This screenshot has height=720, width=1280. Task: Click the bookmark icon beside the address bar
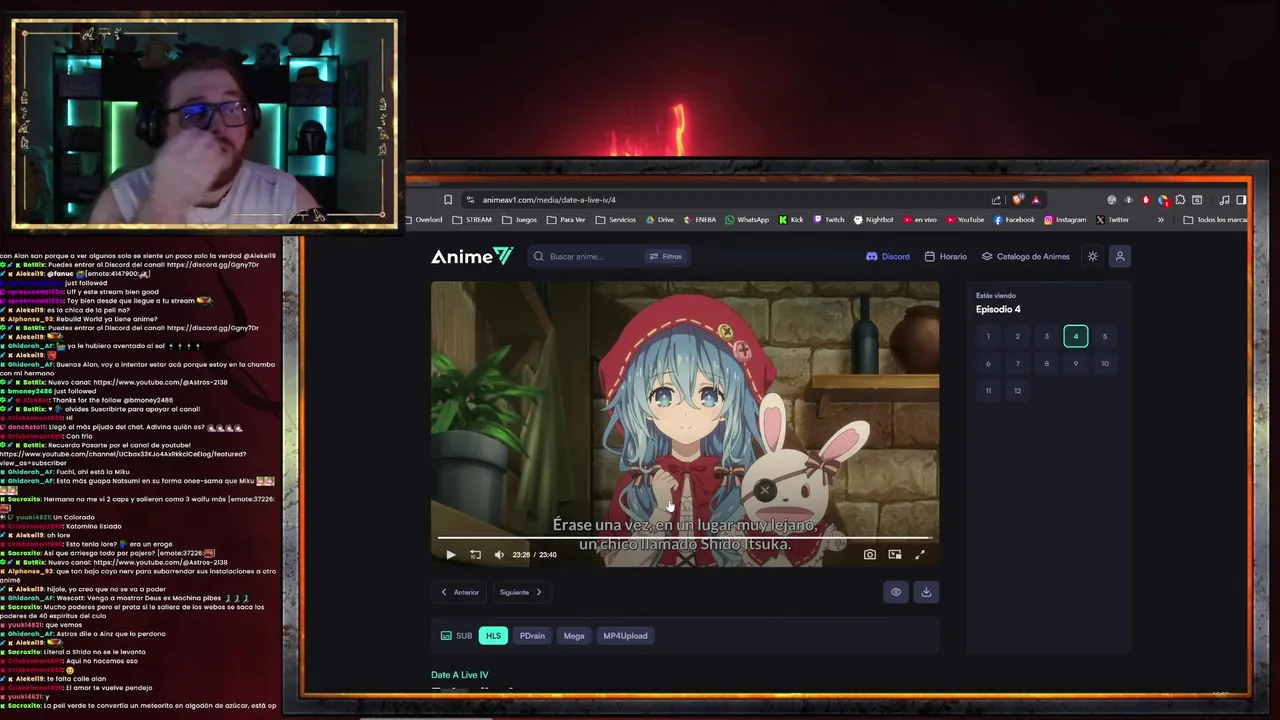point(448,200)
